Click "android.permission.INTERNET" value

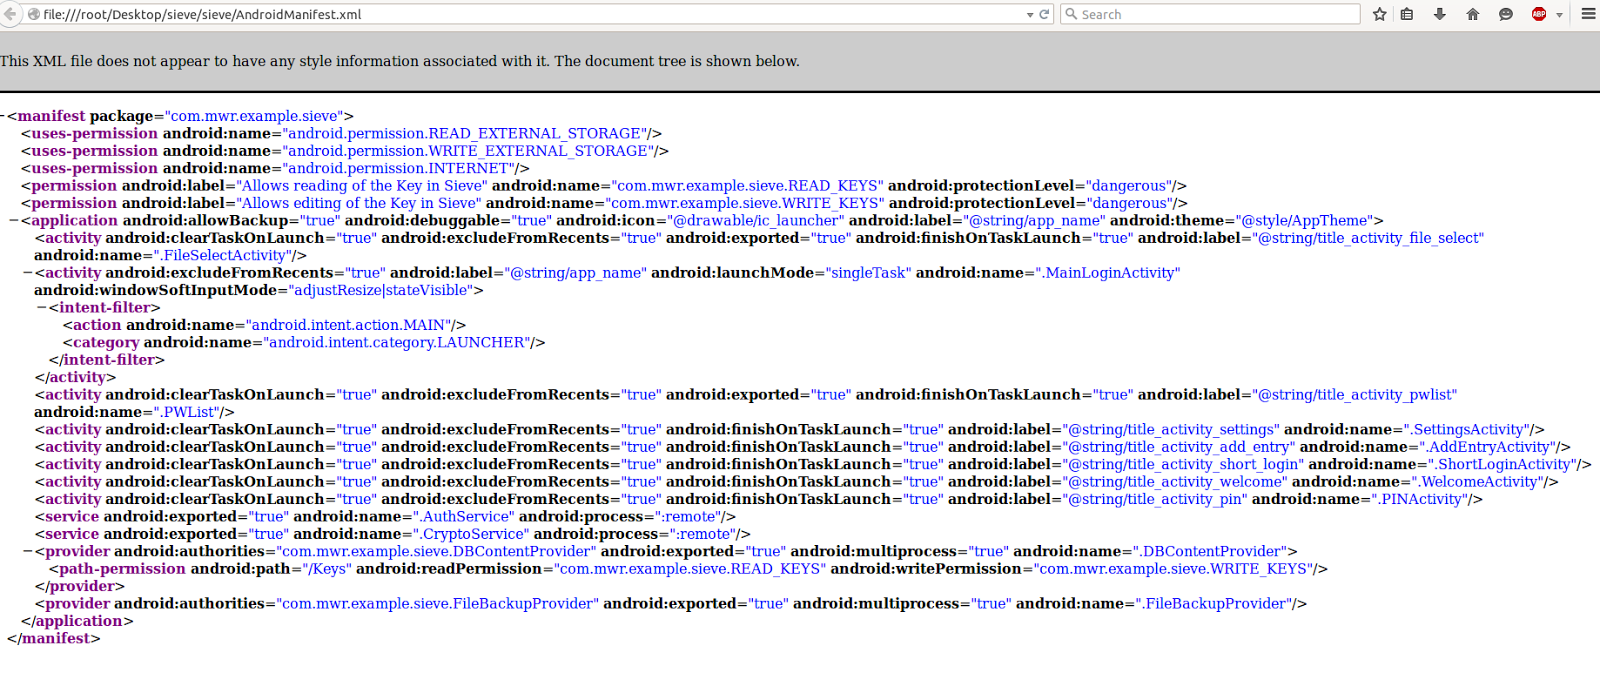pos(399,168)
